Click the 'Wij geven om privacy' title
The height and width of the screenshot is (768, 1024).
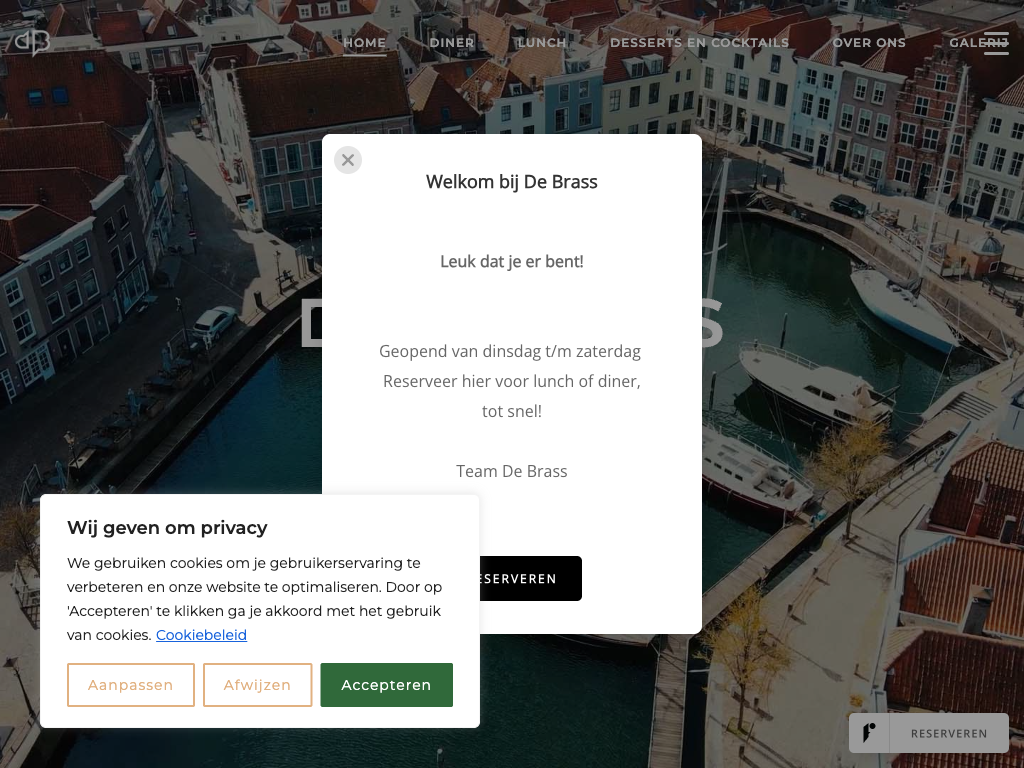point(167,528)
